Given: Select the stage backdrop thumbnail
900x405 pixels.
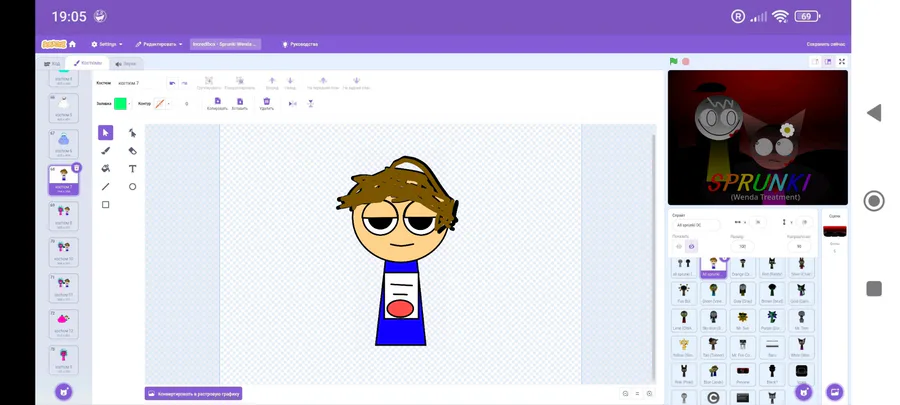Looking at the screenshot, I should pyautogui.click(x=835, y=231).
